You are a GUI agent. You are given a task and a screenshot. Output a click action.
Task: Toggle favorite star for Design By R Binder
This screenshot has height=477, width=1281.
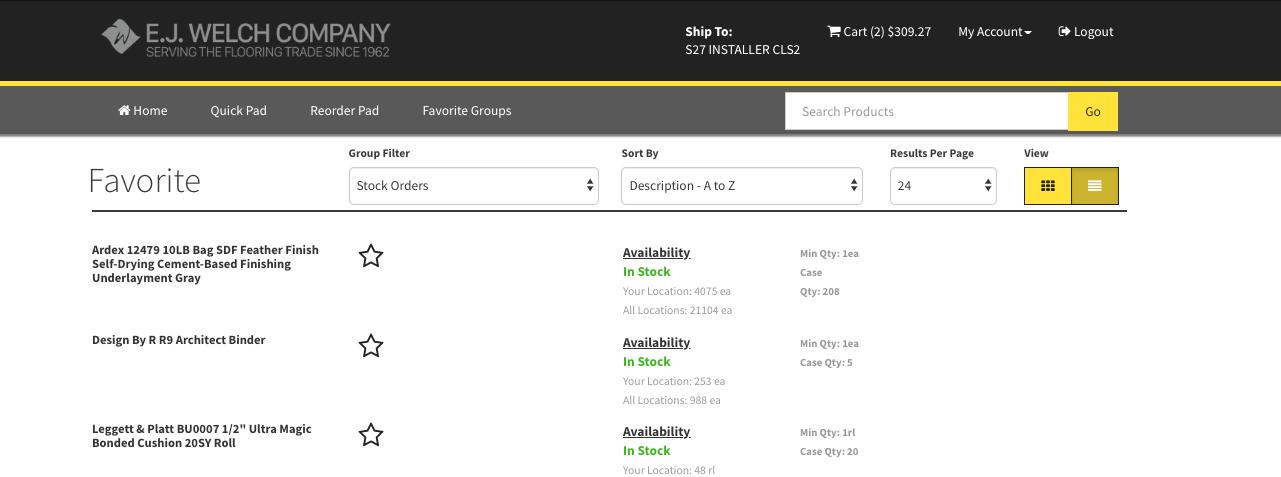pos(371,346)
